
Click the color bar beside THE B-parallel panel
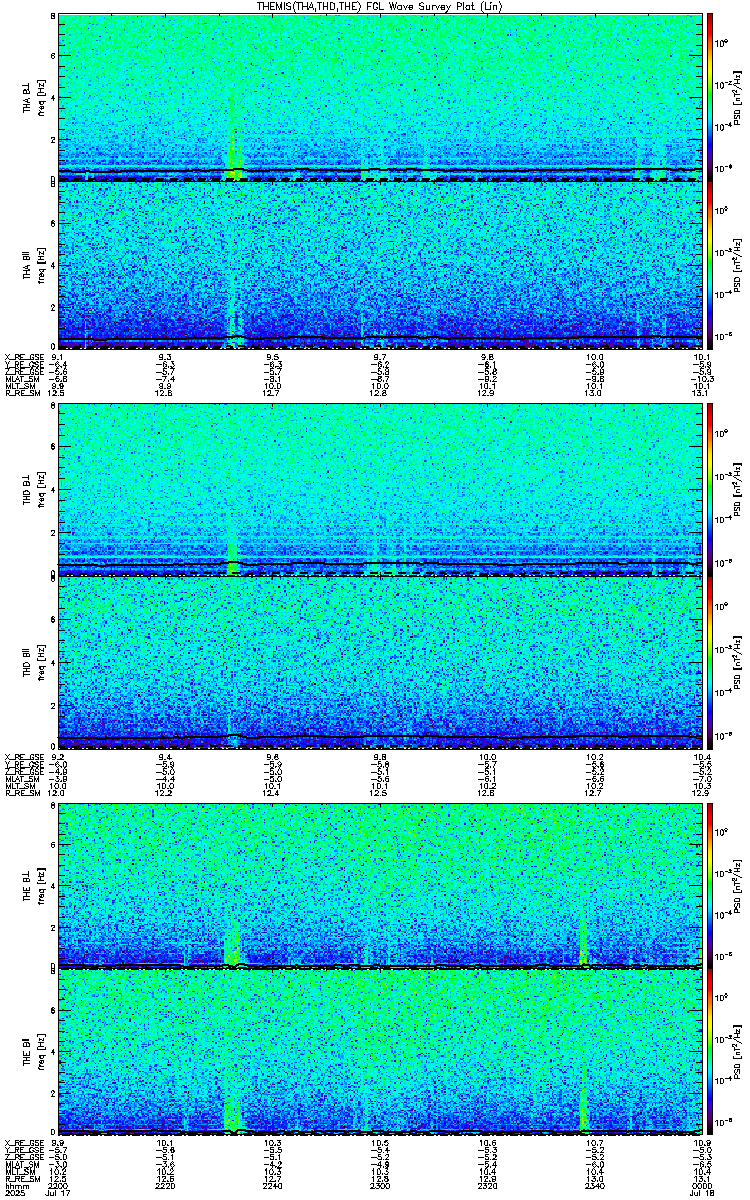coord(710,1053)
